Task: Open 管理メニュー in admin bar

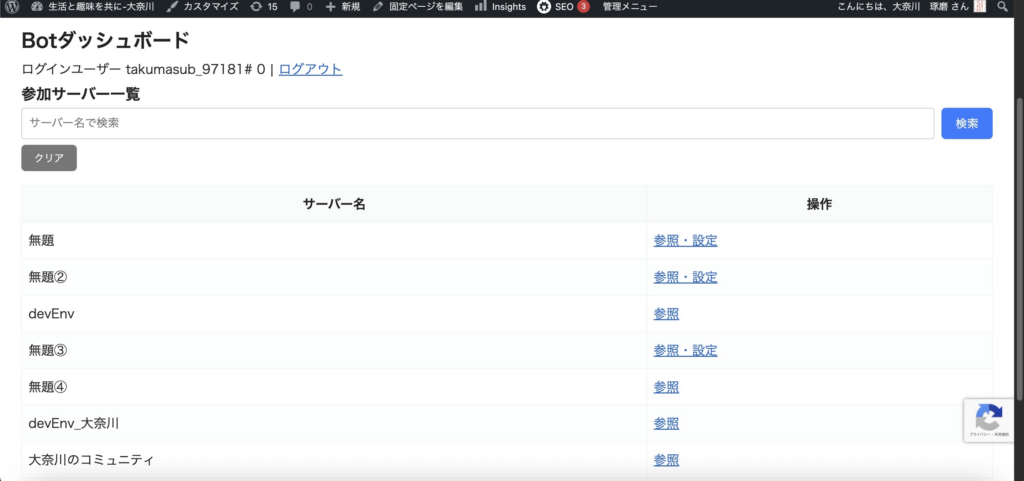Action: (x=630, y=7)
